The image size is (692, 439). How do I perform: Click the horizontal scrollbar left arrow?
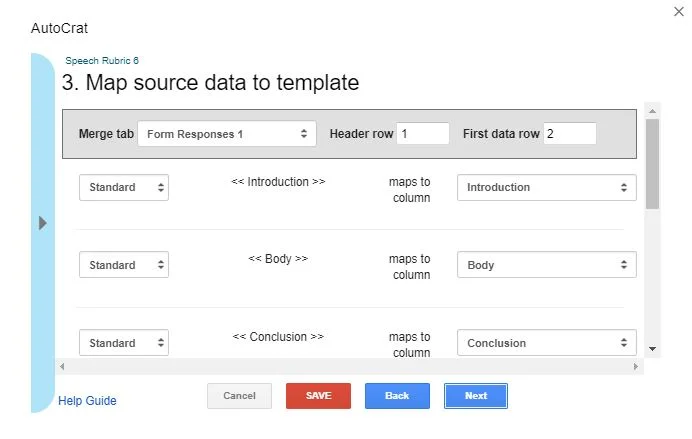pos(63,367)
